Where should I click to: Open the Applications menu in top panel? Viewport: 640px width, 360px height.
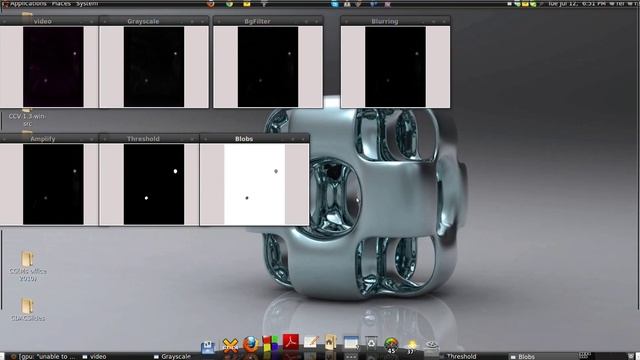point(28,3)
